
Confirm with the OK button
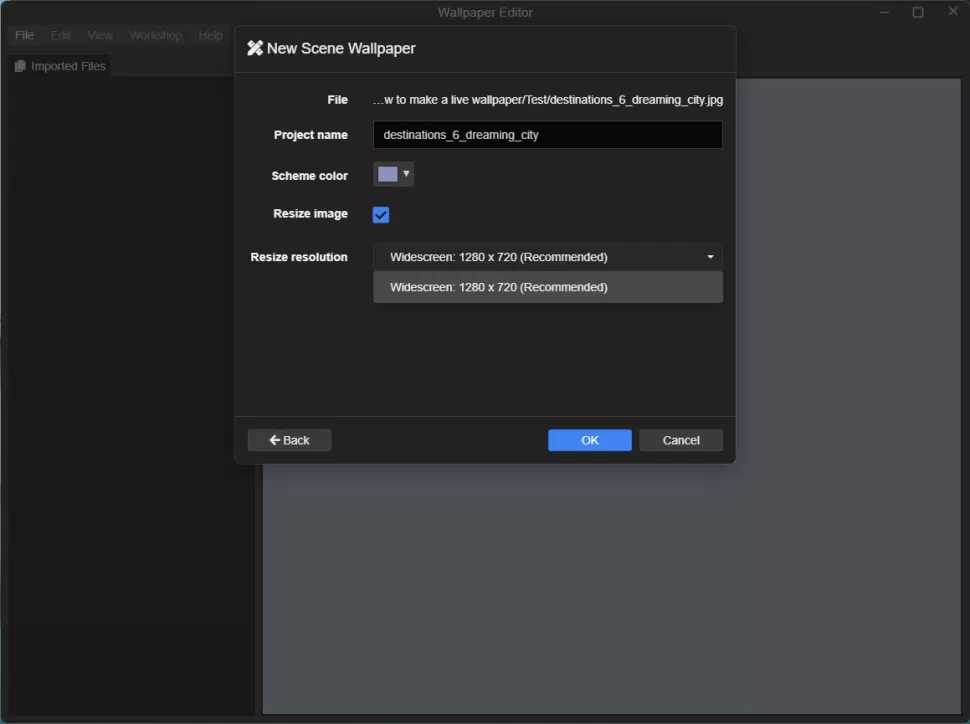click(590, 440)
